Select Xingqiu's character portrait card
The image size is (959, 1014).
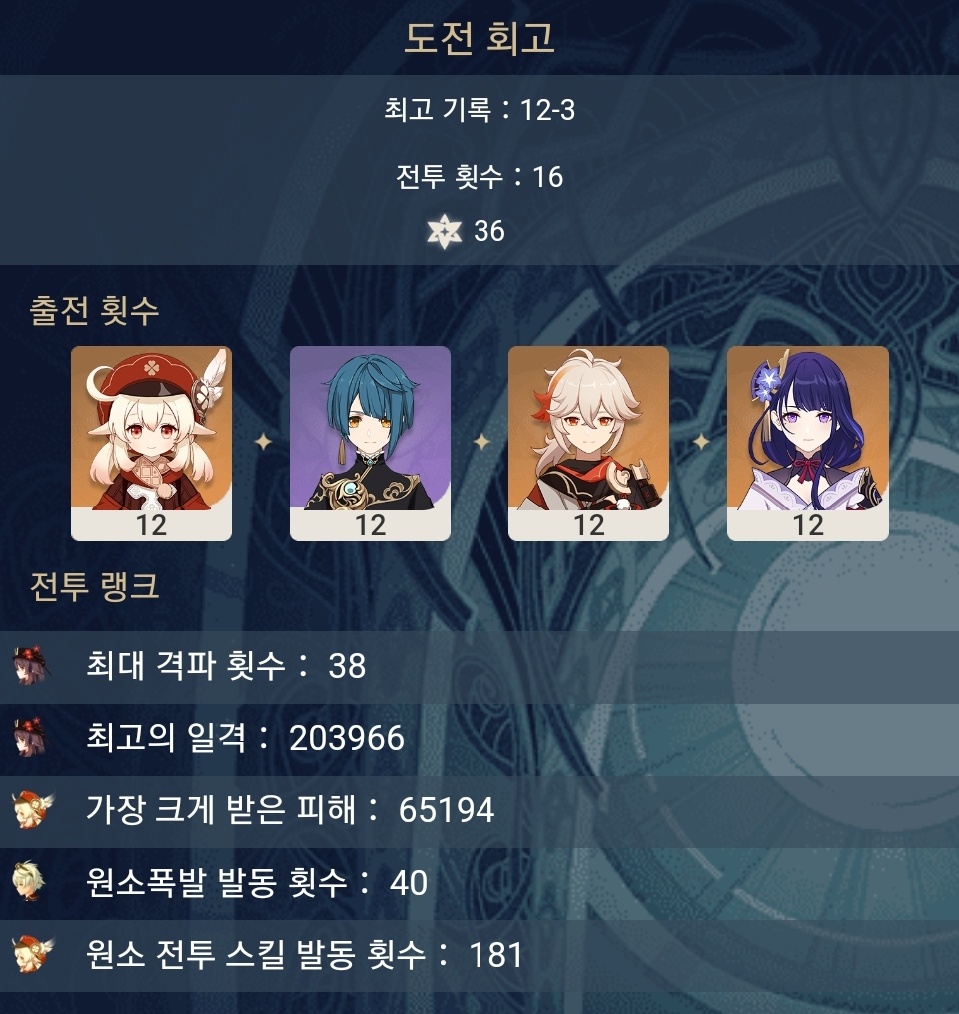coord(370,443)
